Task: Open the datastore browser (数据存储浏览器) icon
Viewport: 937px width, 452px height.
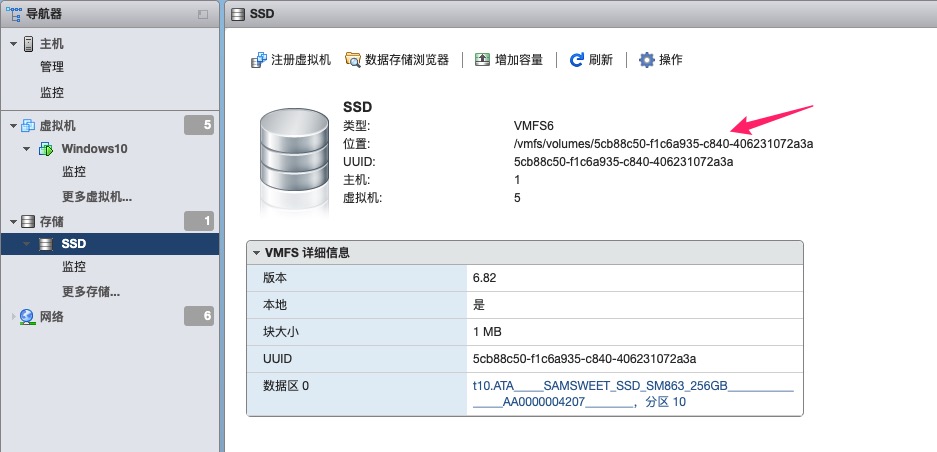Action: [x=353, y=60]
